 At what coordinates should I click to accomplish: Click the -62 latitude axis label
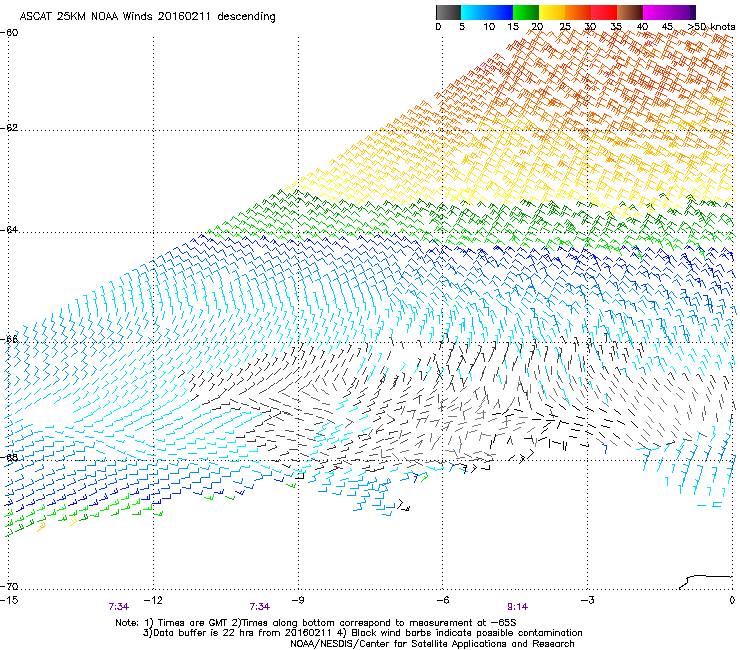click(9, 128)
